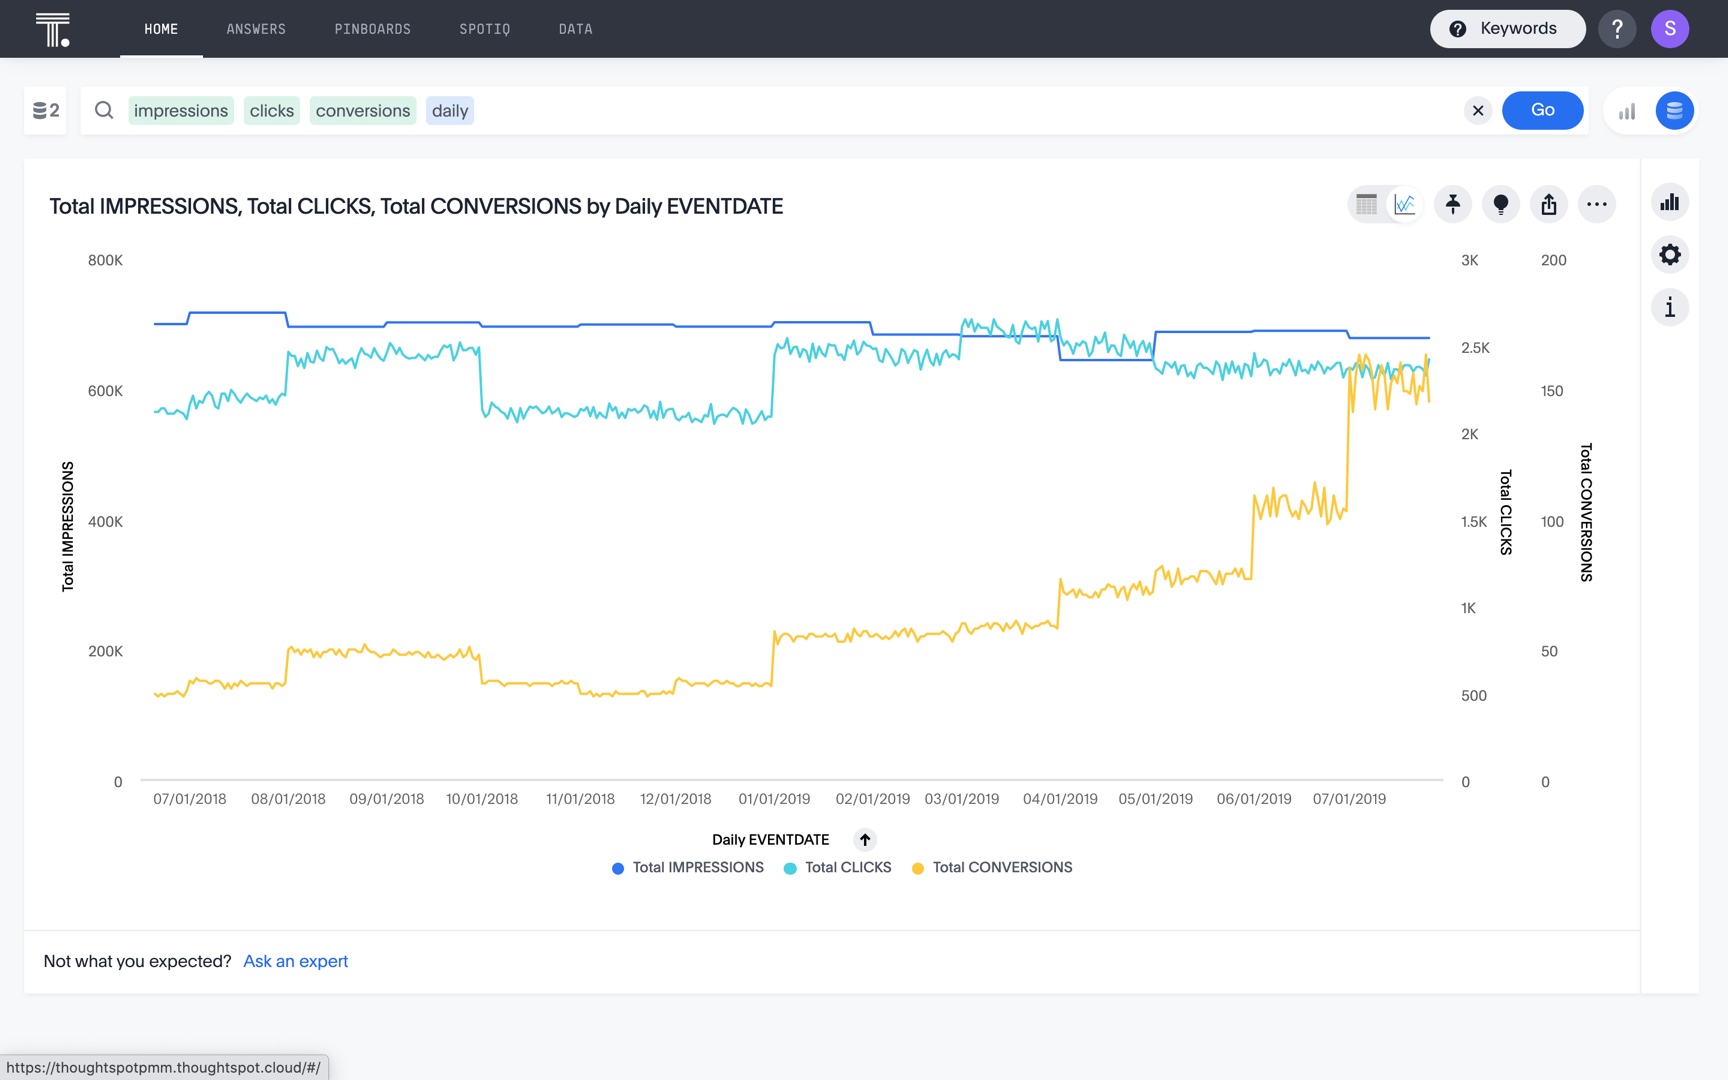Open the ThoughtSpot logo home icon
The image size is (1728, 1080).
[53, 29]
